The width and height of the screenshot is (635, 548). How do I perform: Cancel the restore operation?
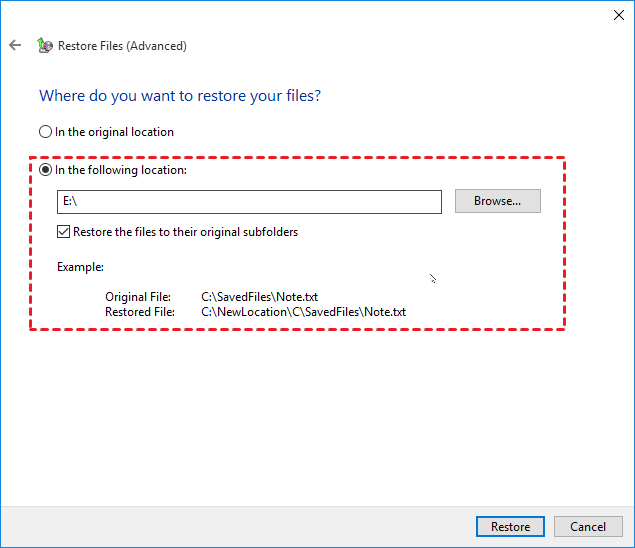pyautogui.click(x=588, y=526)
